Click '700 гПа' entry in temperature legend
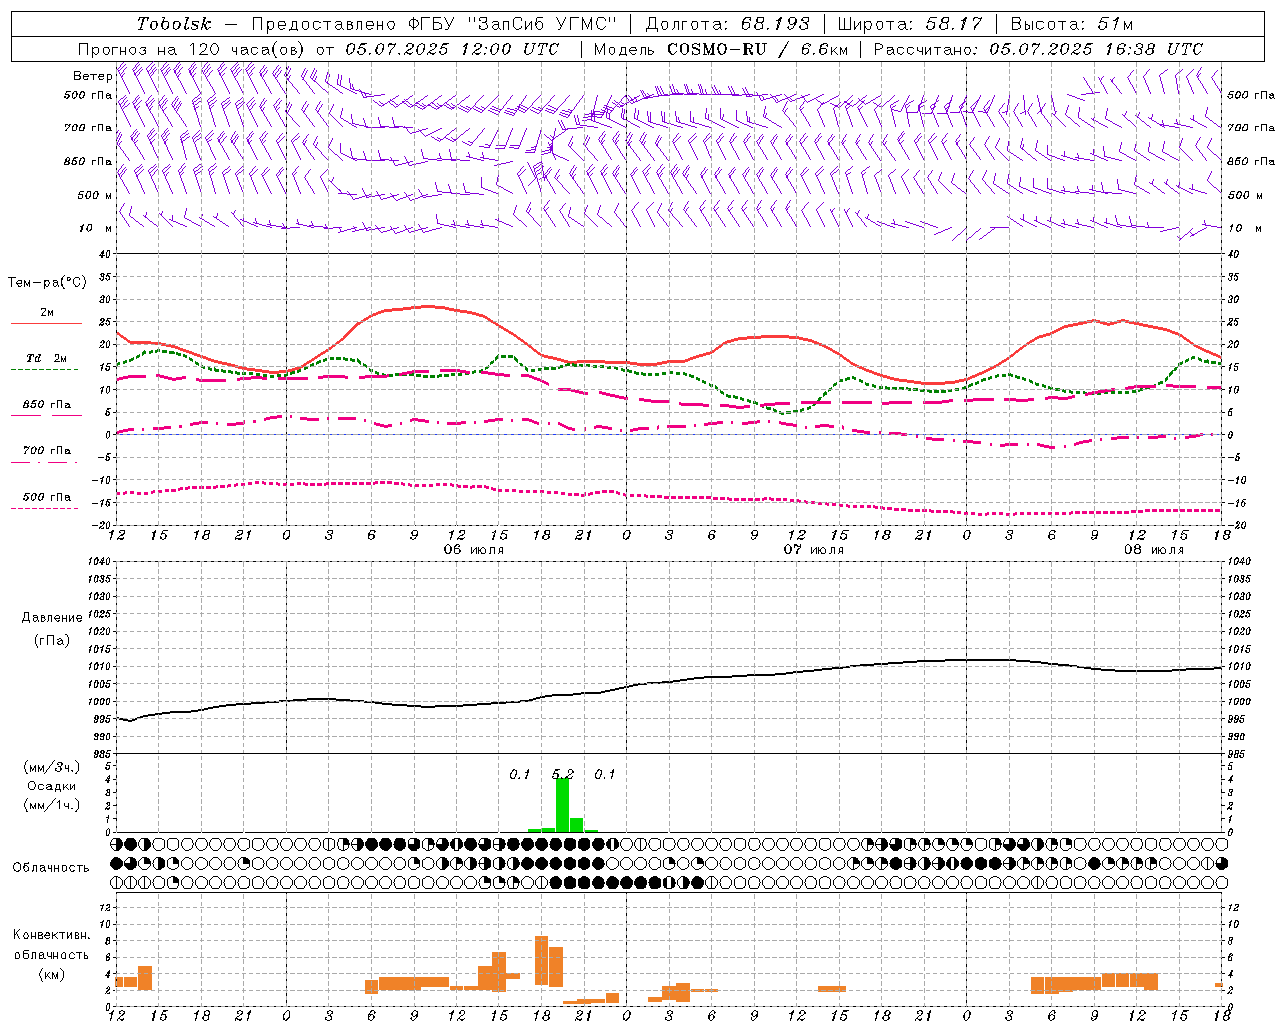This screenshot has height=1024, width=1280. [x=47, y=451]
